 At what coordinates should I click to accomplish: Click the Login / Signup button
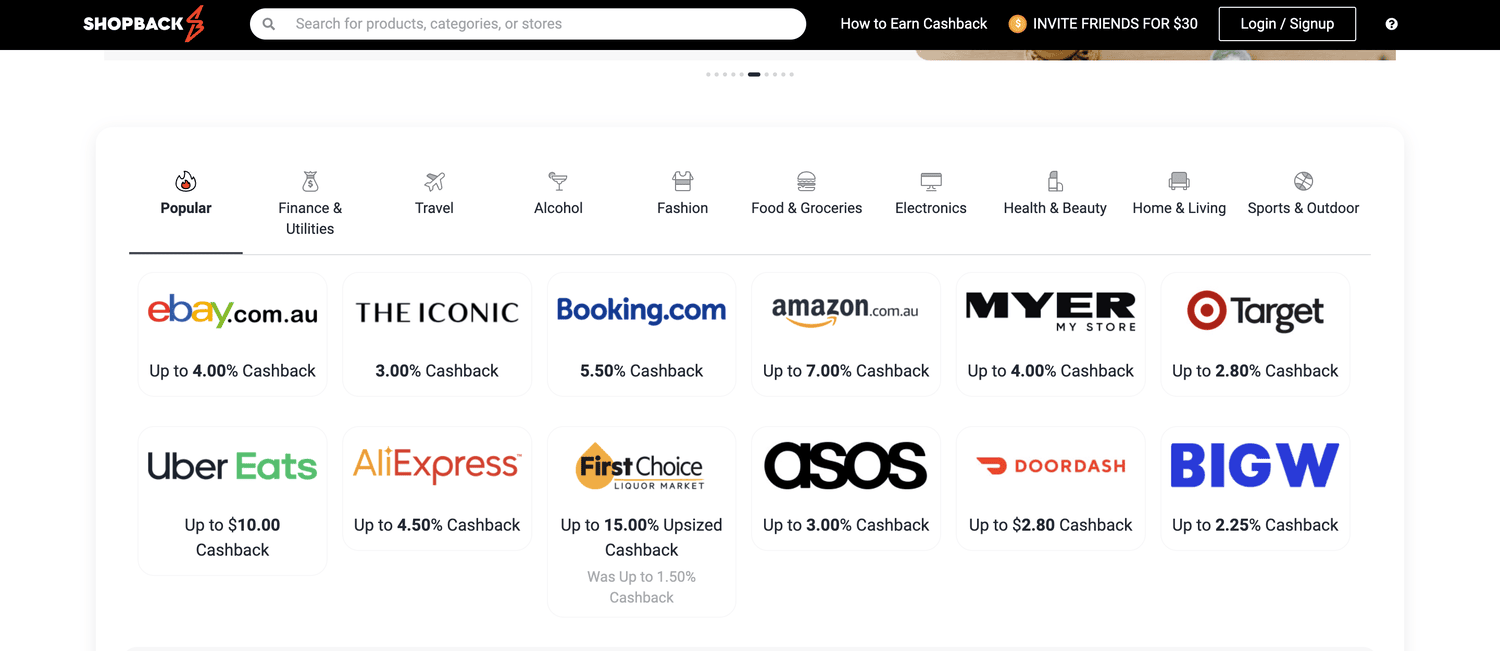coord(1287,24)
